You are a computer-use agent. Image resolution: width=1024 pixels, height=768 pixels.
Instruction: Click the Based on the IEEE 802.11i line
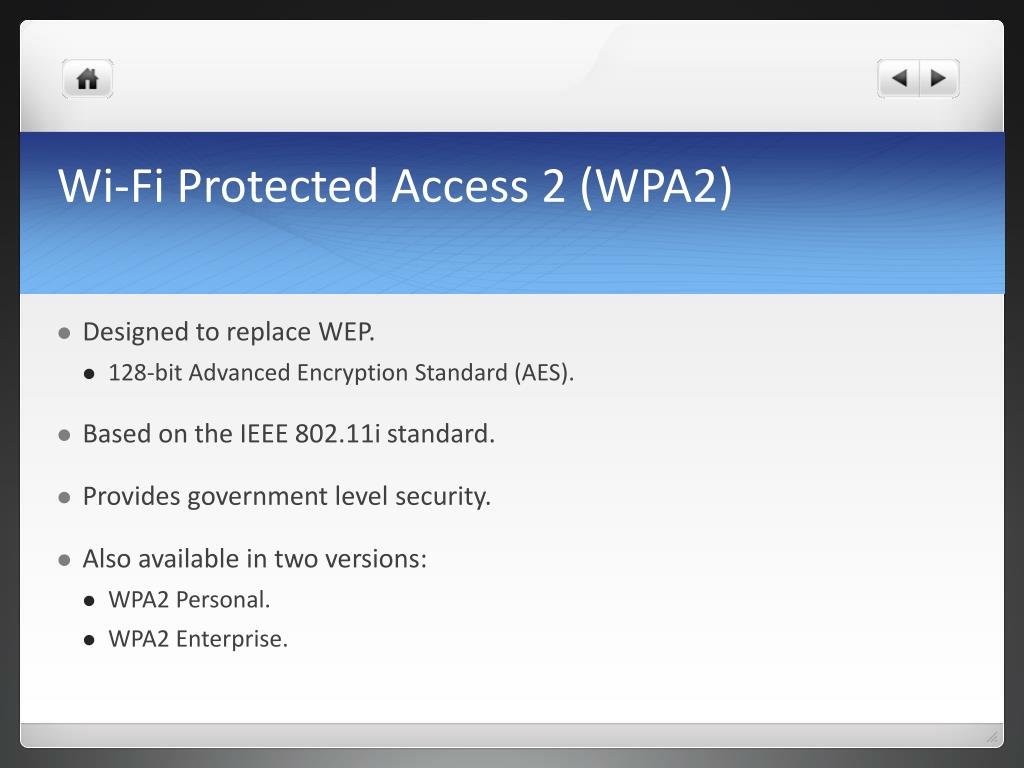click(289, 434)
